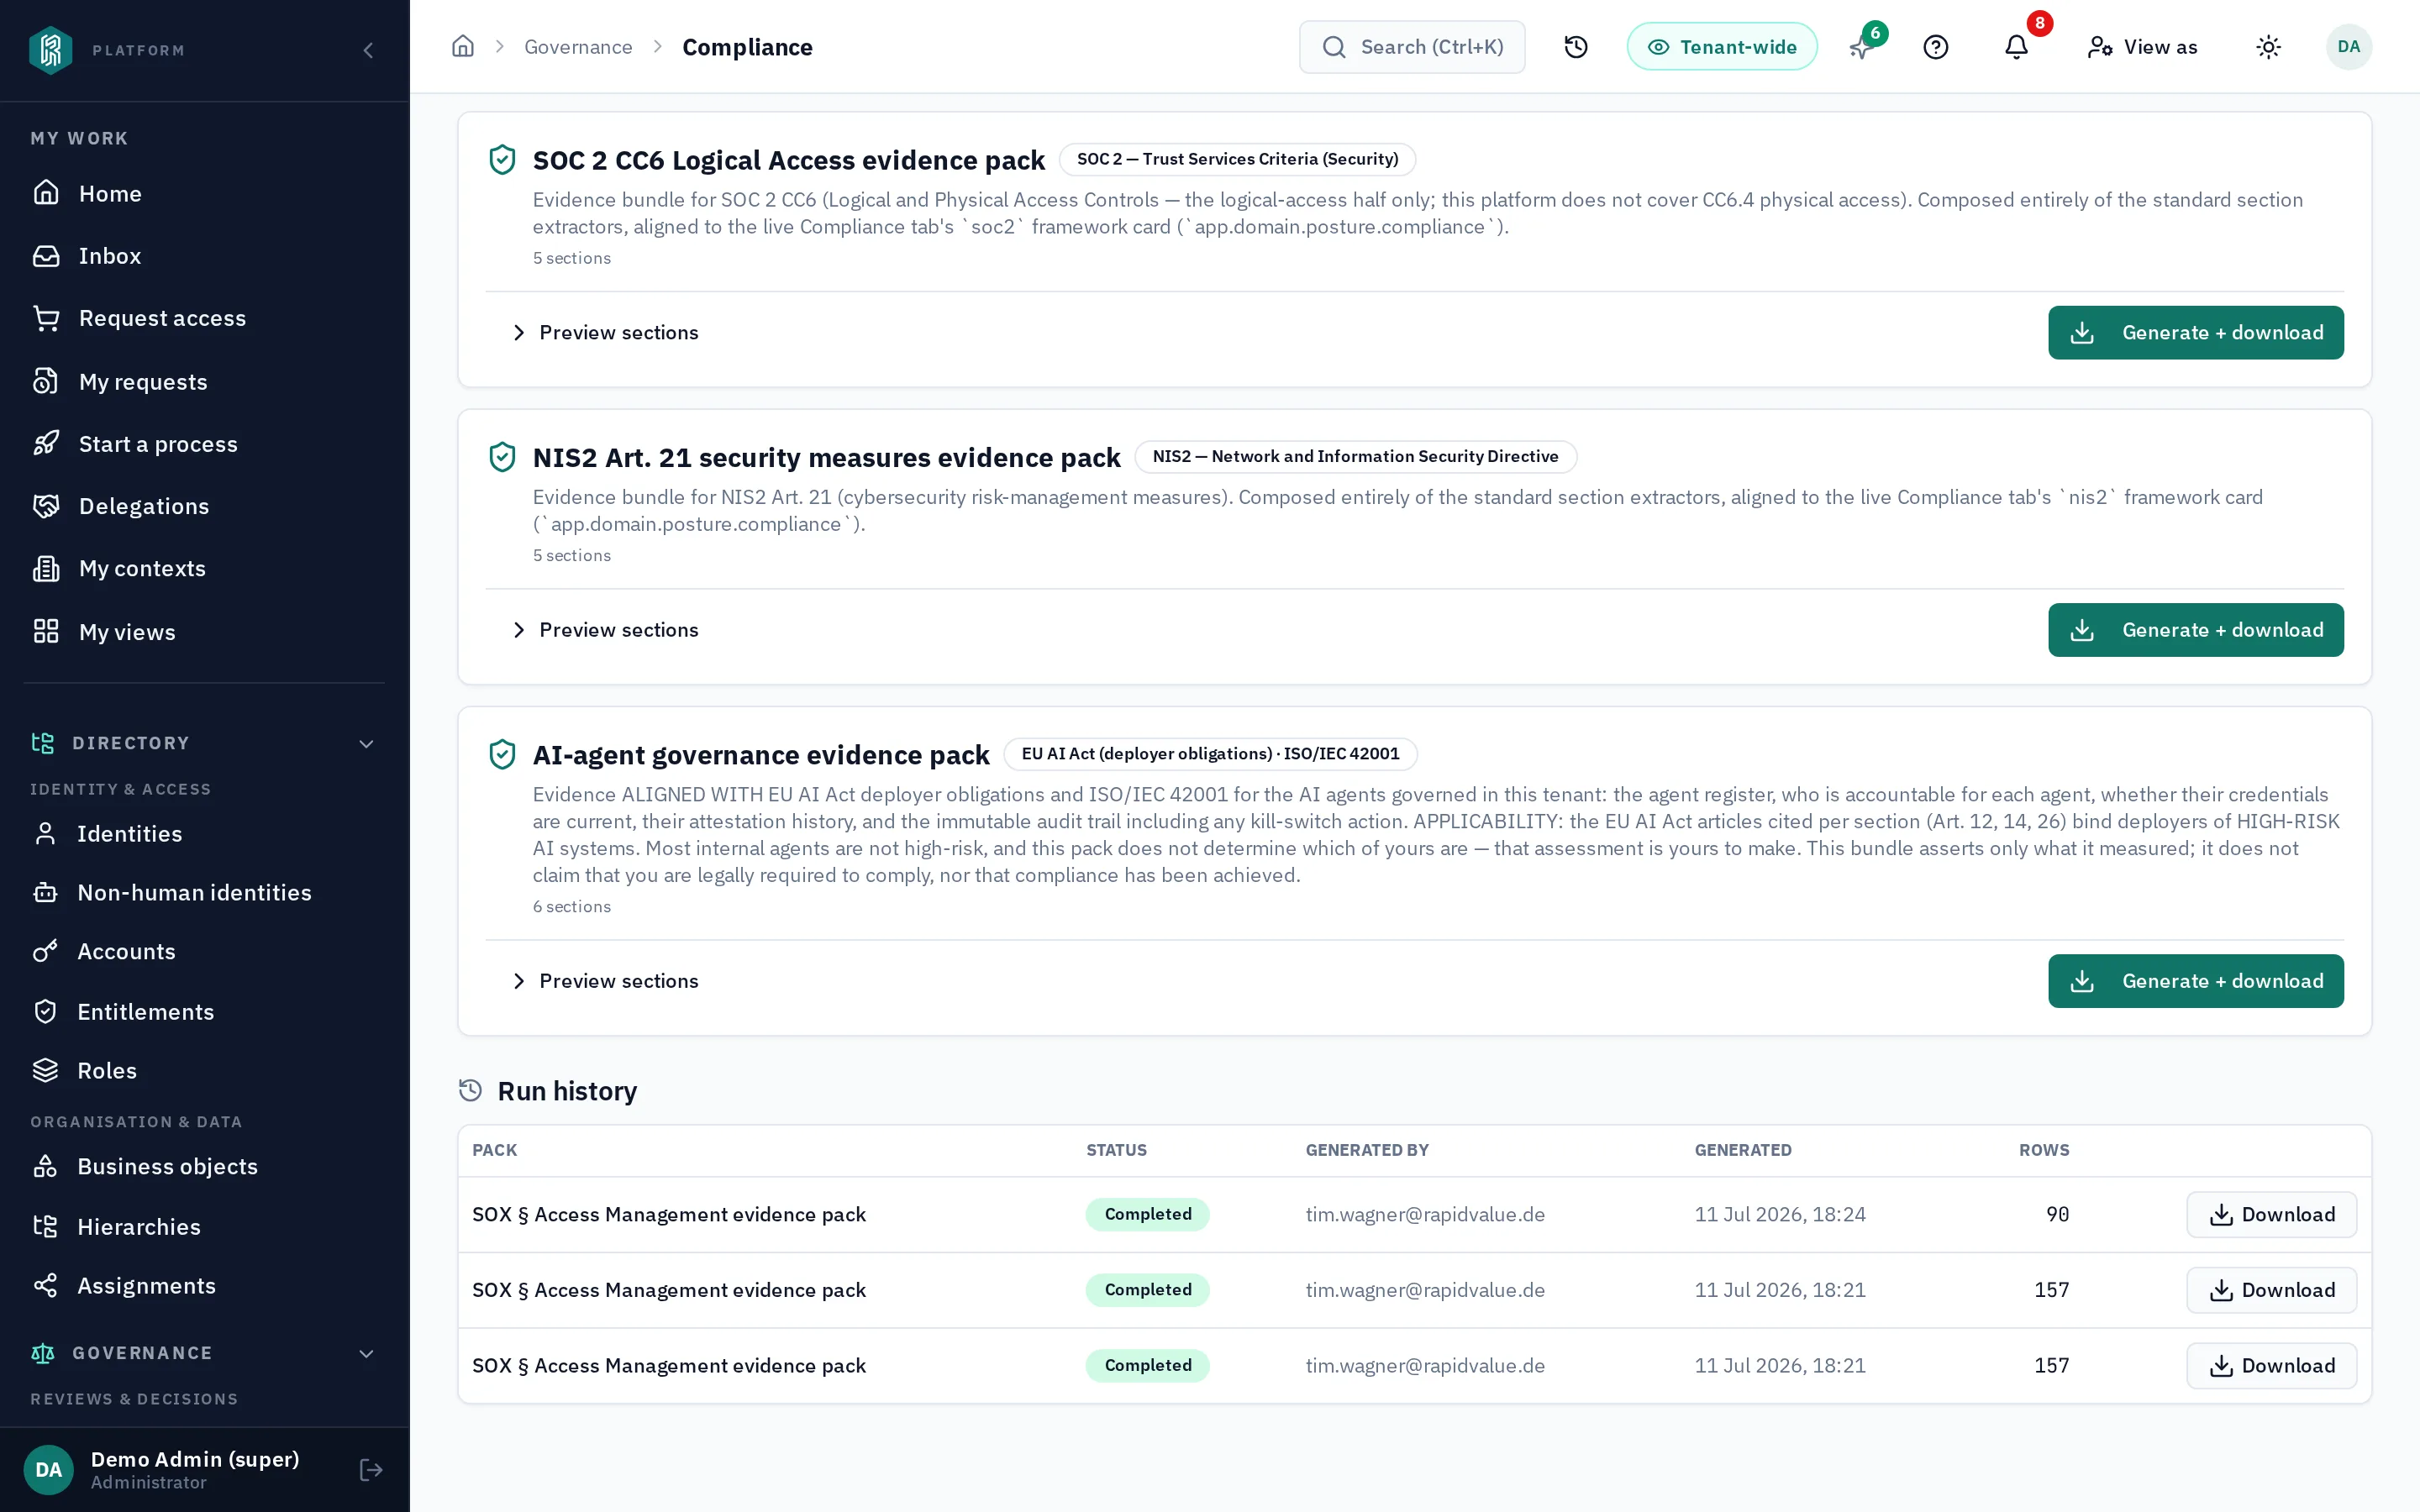Log out using the sign-out icon
Image resolution: width=2420 pixels, height=1512 pixels.
[371, 1469]
